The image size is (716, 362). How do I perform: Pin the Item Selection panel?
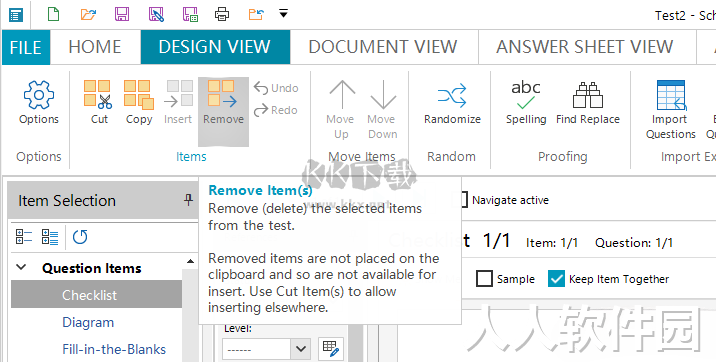188,200
